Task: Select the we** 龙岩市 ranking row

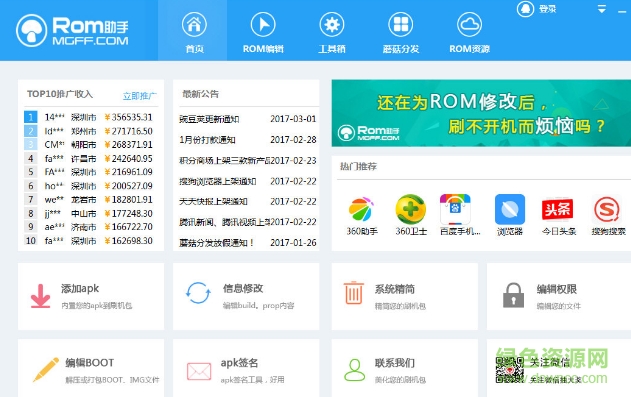Action: click(89, 200)
